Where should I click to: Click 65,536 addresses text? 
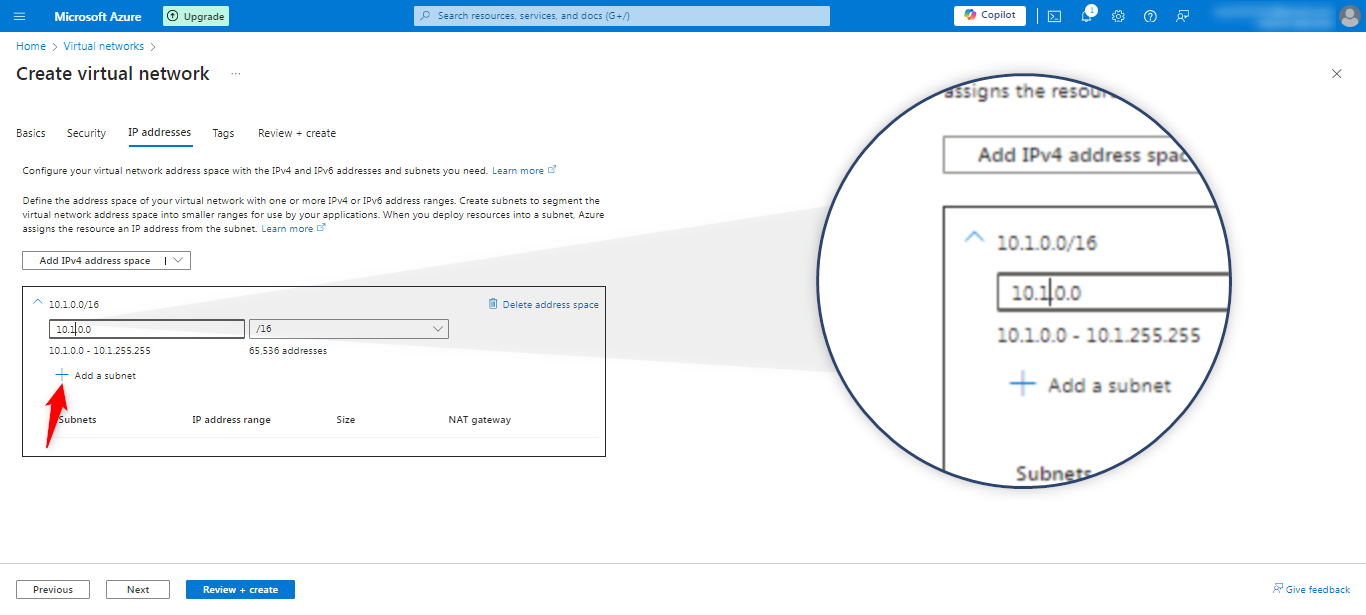[288, 351]
